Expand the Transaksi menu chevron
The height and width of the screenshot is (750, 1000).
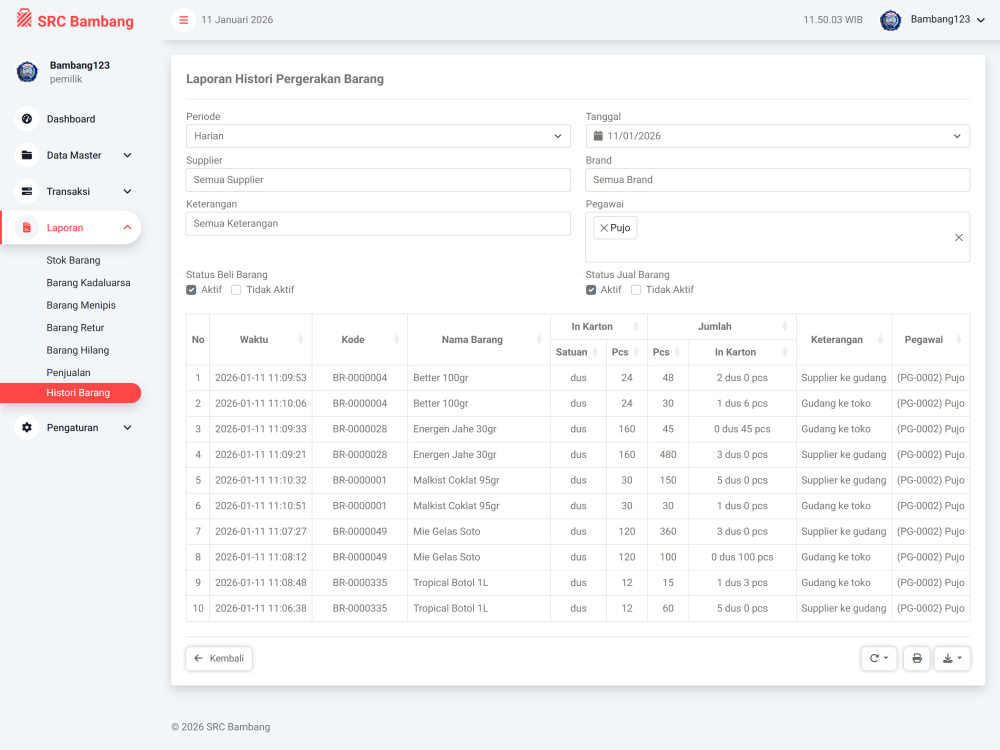tap(128, 191)
